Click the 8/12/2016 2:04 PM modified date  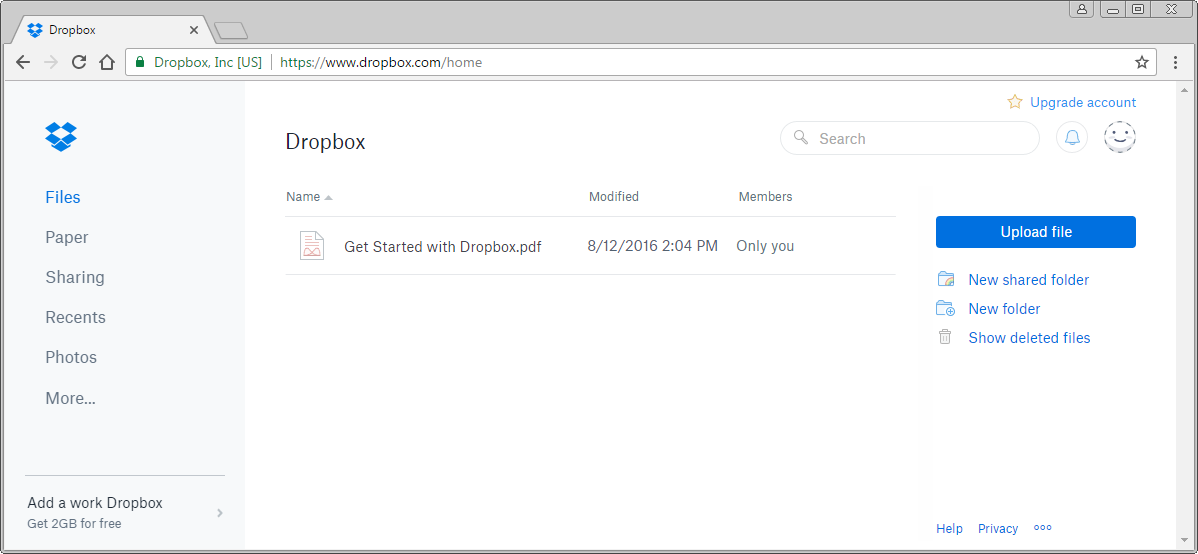(652, 246)
